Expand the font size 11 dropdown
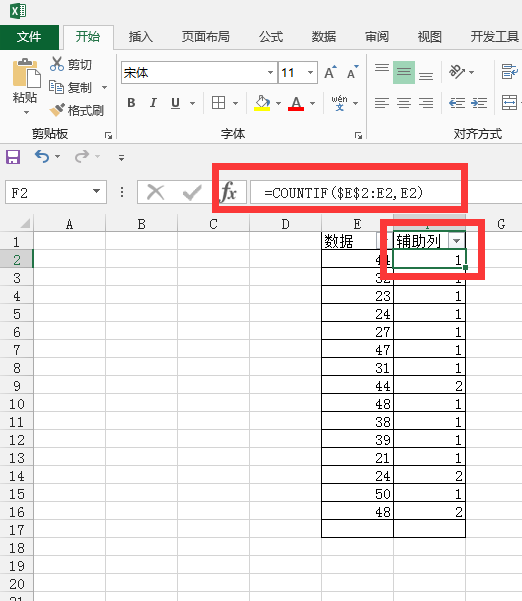The image size is (522, 601). click(x=310, y=72)
